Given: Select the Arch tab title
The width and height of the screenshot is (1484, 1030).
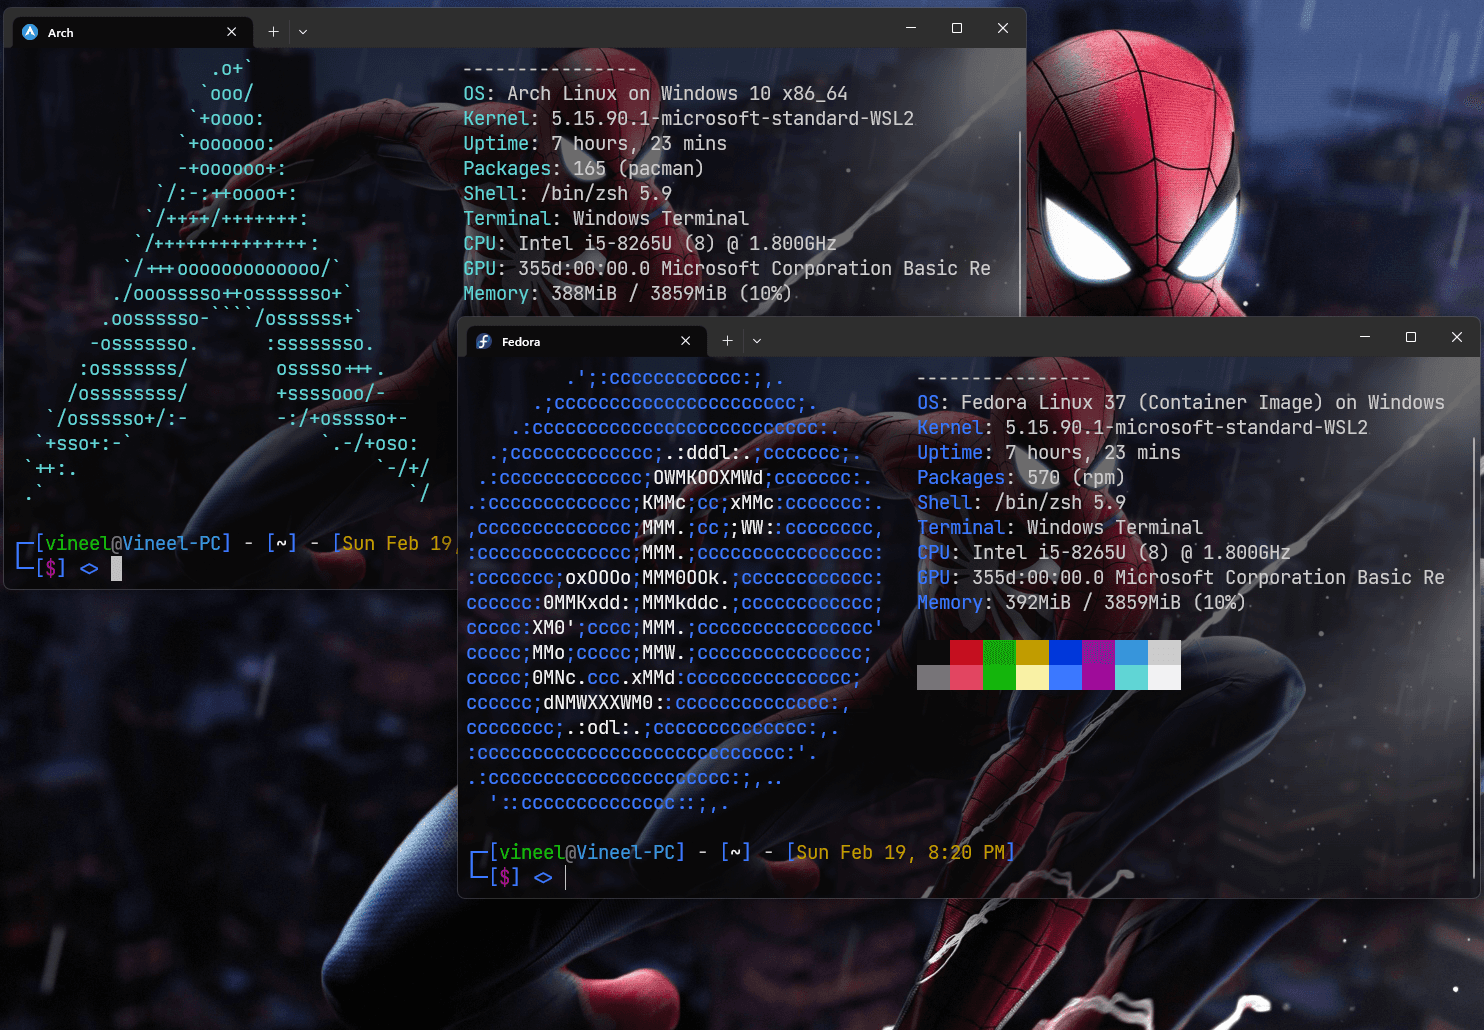Looking at the screenshot, I should tap(61, 33).
